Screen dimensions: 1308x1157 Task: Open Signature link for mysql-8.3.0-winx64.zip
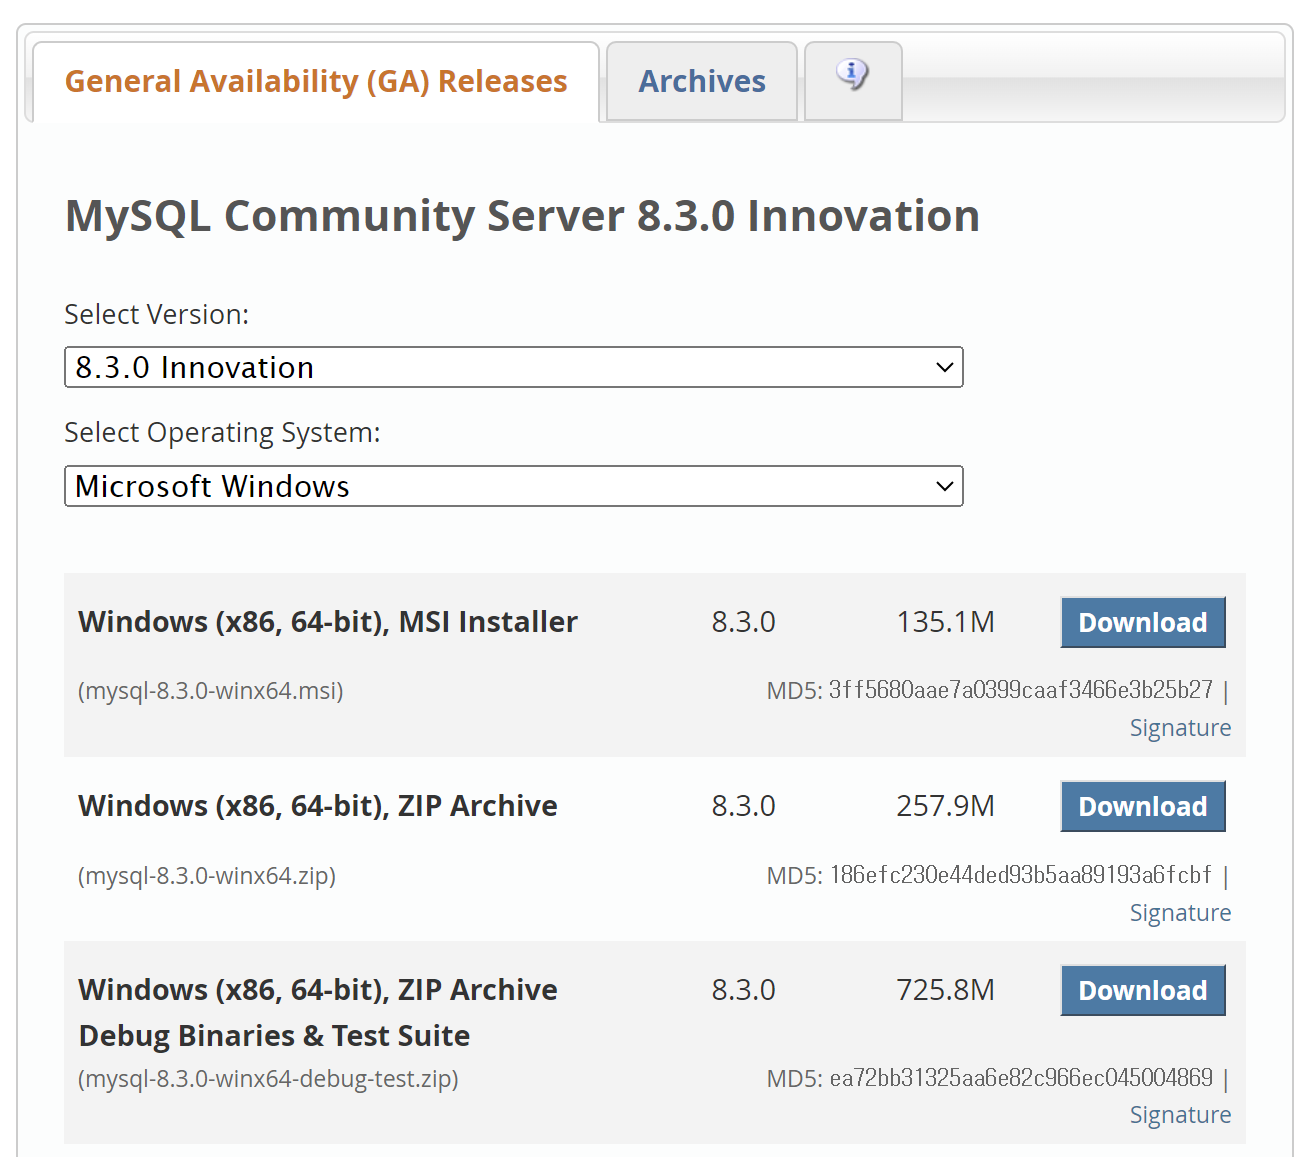pyautogui.click(x=1180, y=913)
